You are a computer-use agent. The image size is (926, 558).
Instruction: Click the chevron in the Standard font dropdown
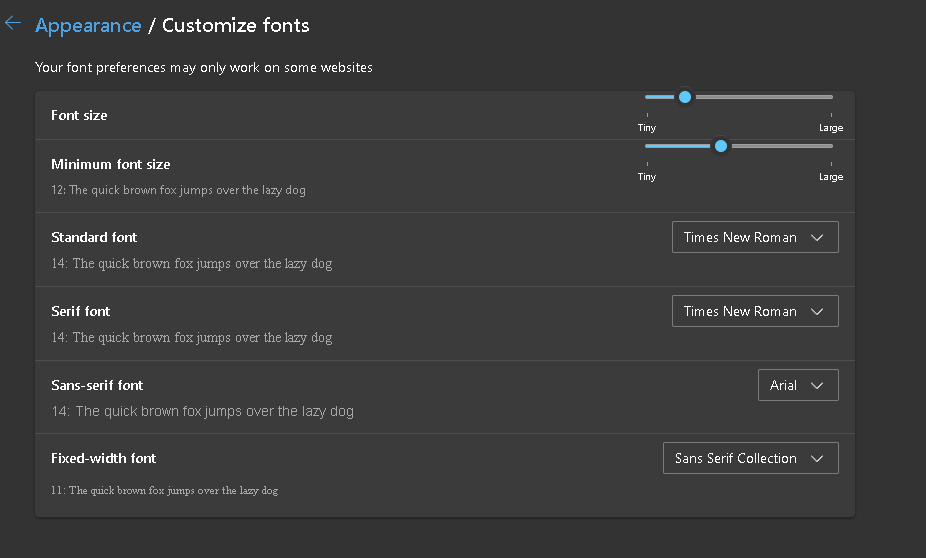click(817, 237)
